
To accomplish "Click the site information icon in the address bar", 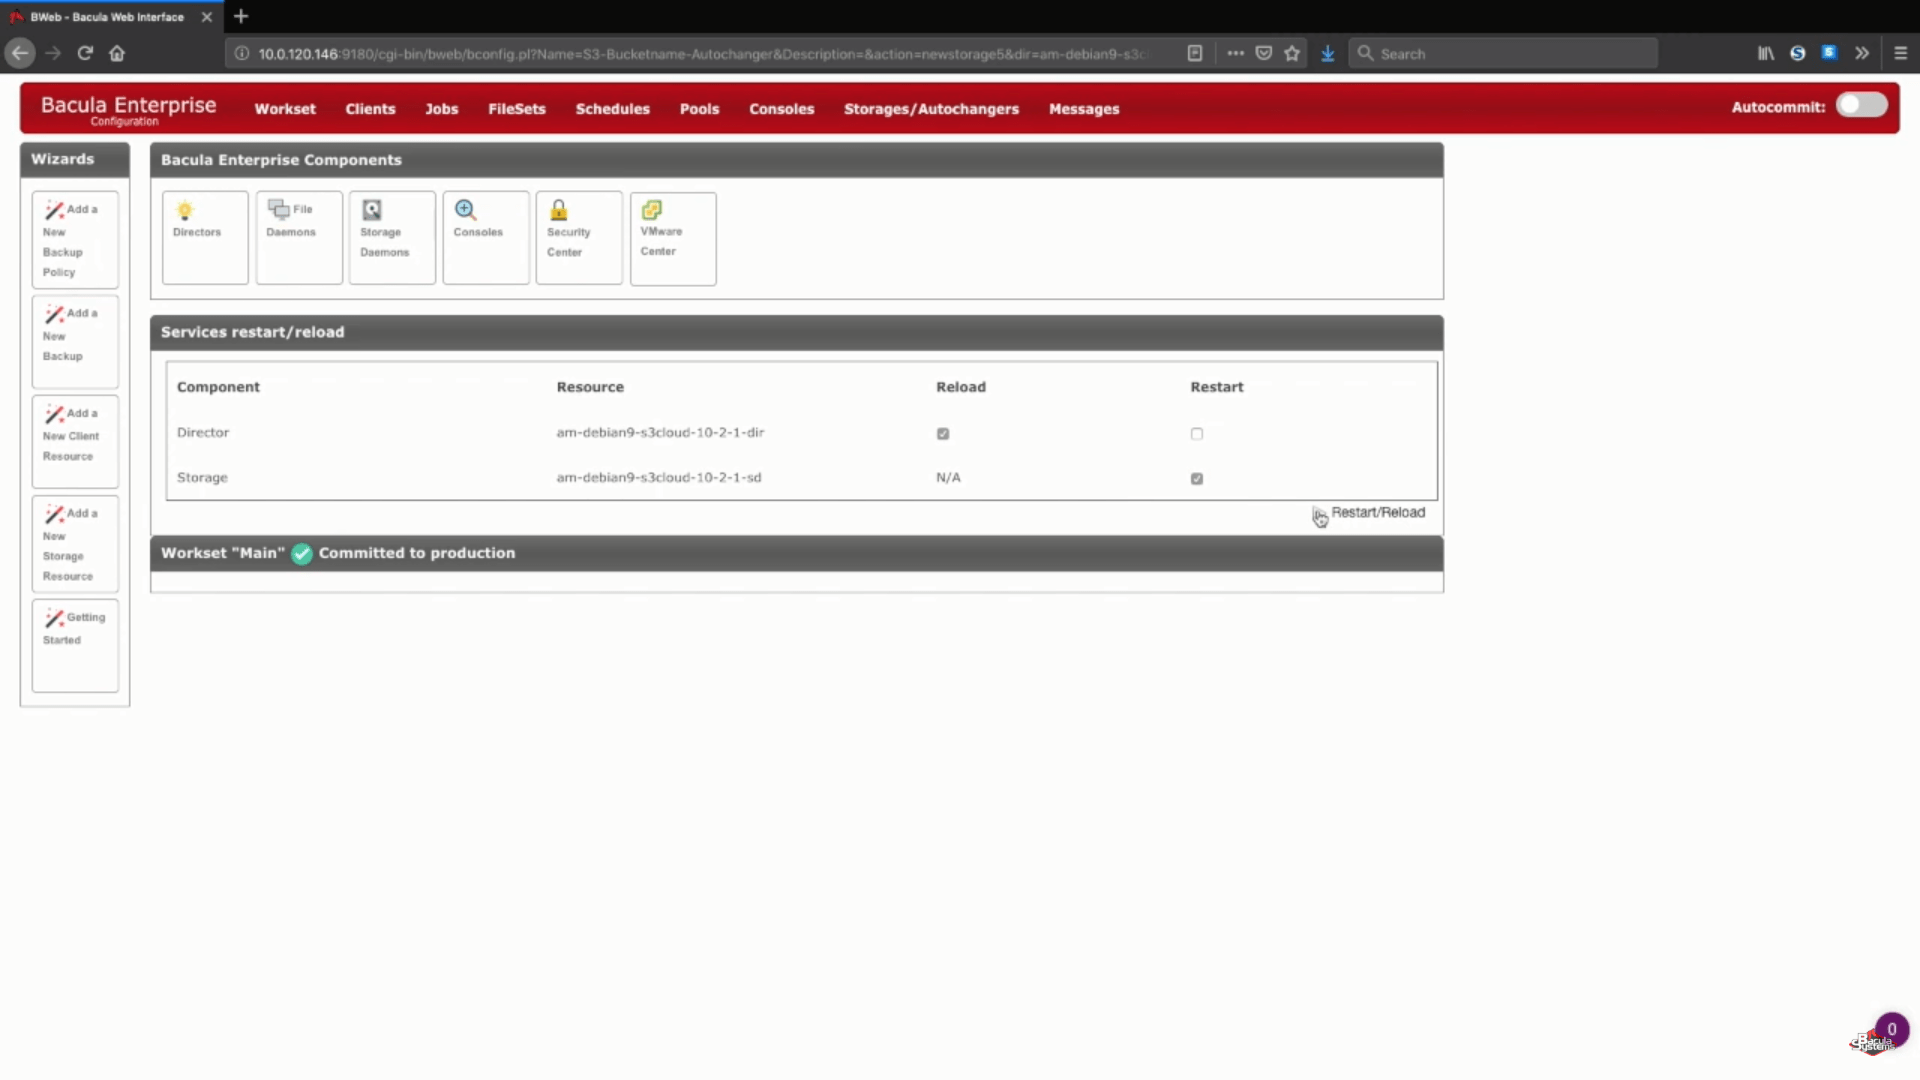I will [x=242, y=53].
